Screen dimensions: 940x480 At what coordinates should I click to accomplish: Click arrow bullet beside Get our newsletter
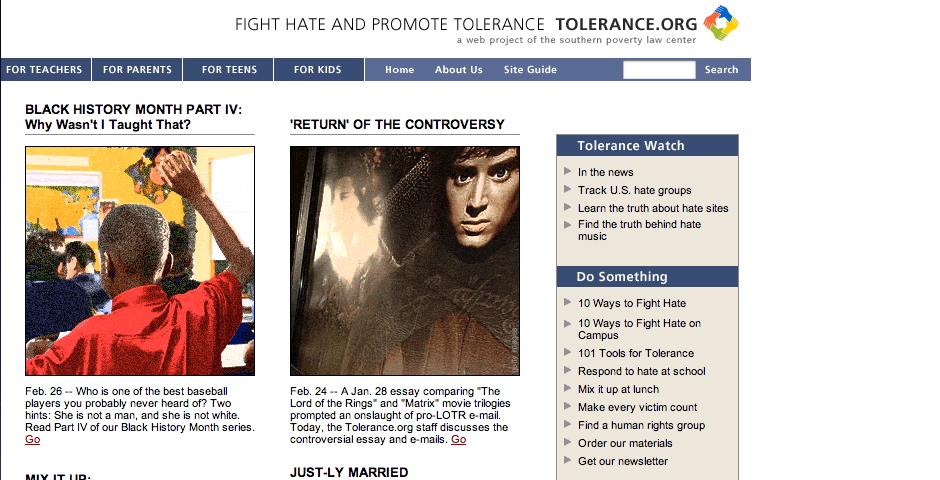point(567,460)
